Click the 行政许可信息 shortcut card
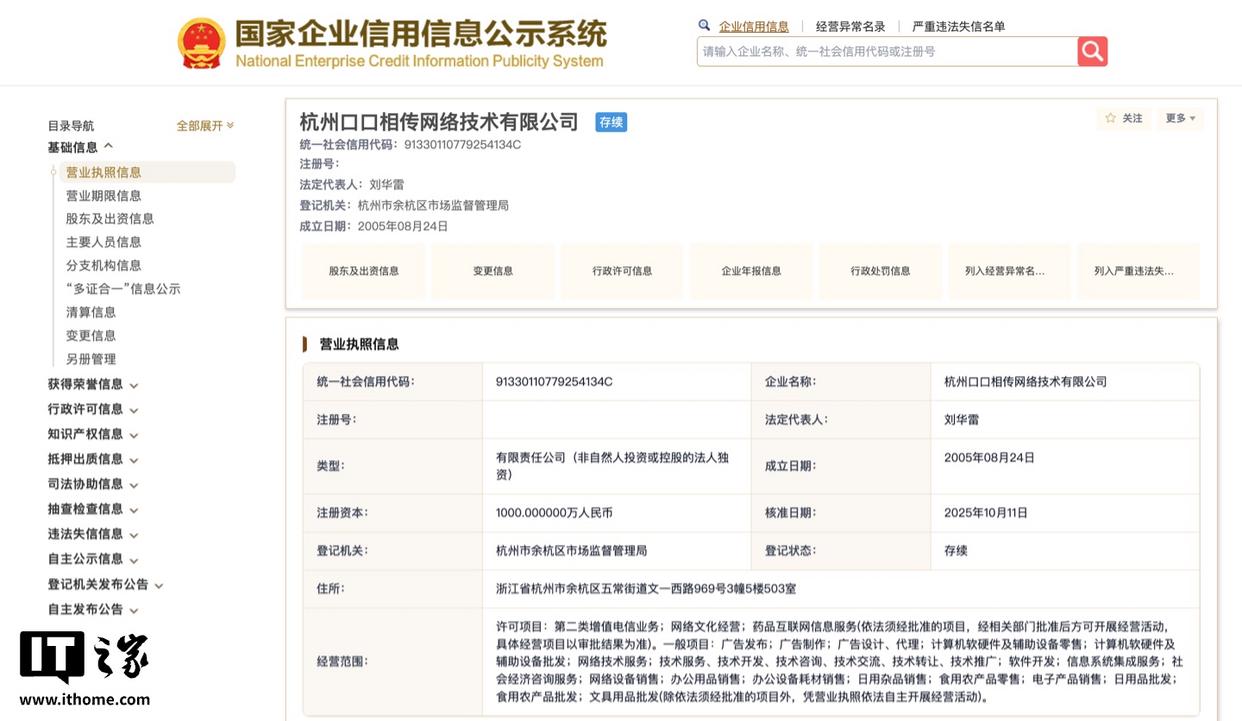The height and width of the screenshot is (721, 1242). pyautogui.click(x=622, y=271)
